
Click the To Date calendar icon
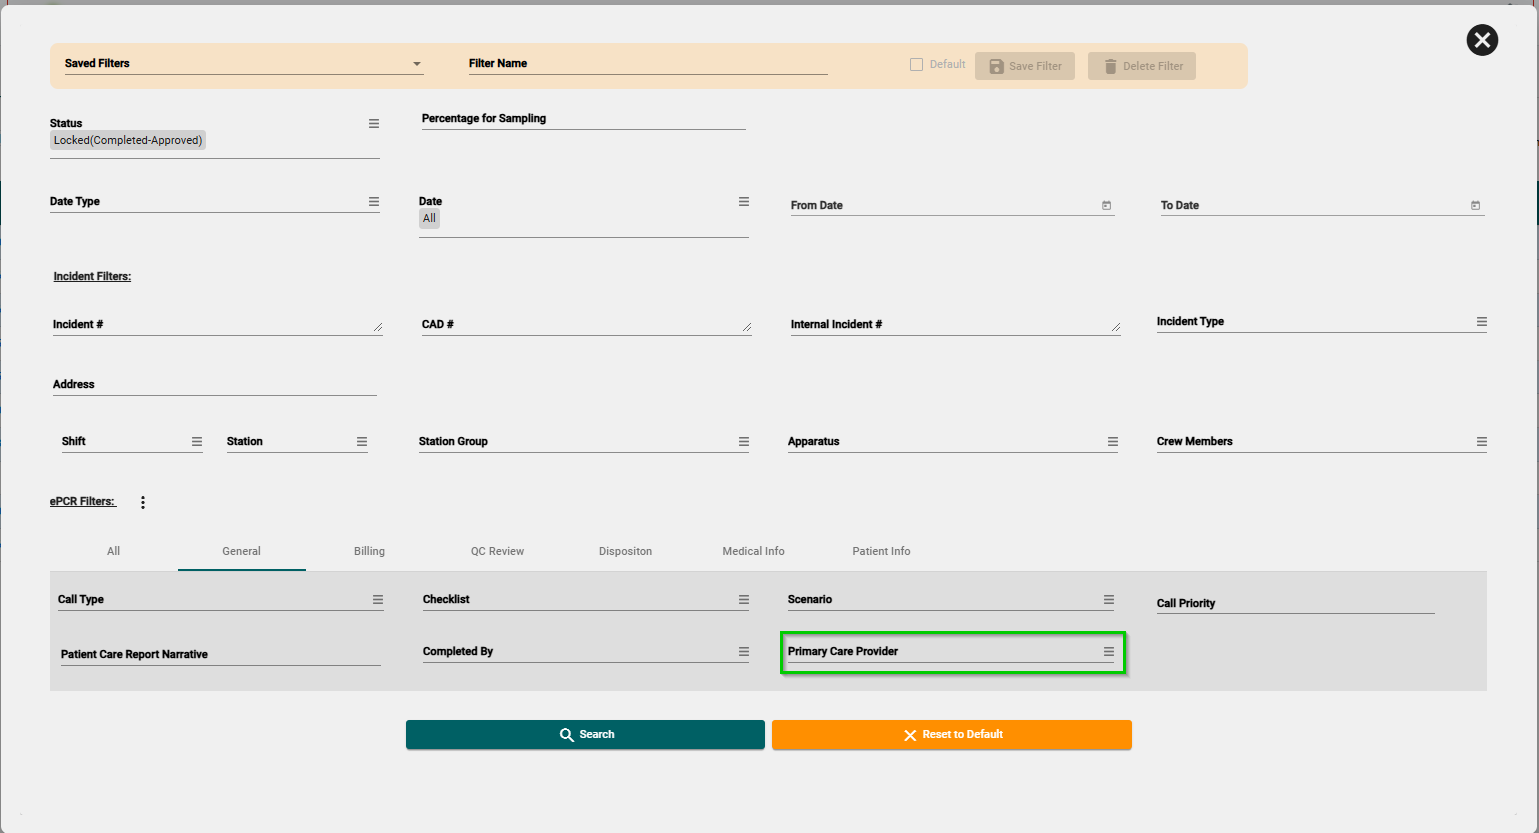click(1475, 206)
